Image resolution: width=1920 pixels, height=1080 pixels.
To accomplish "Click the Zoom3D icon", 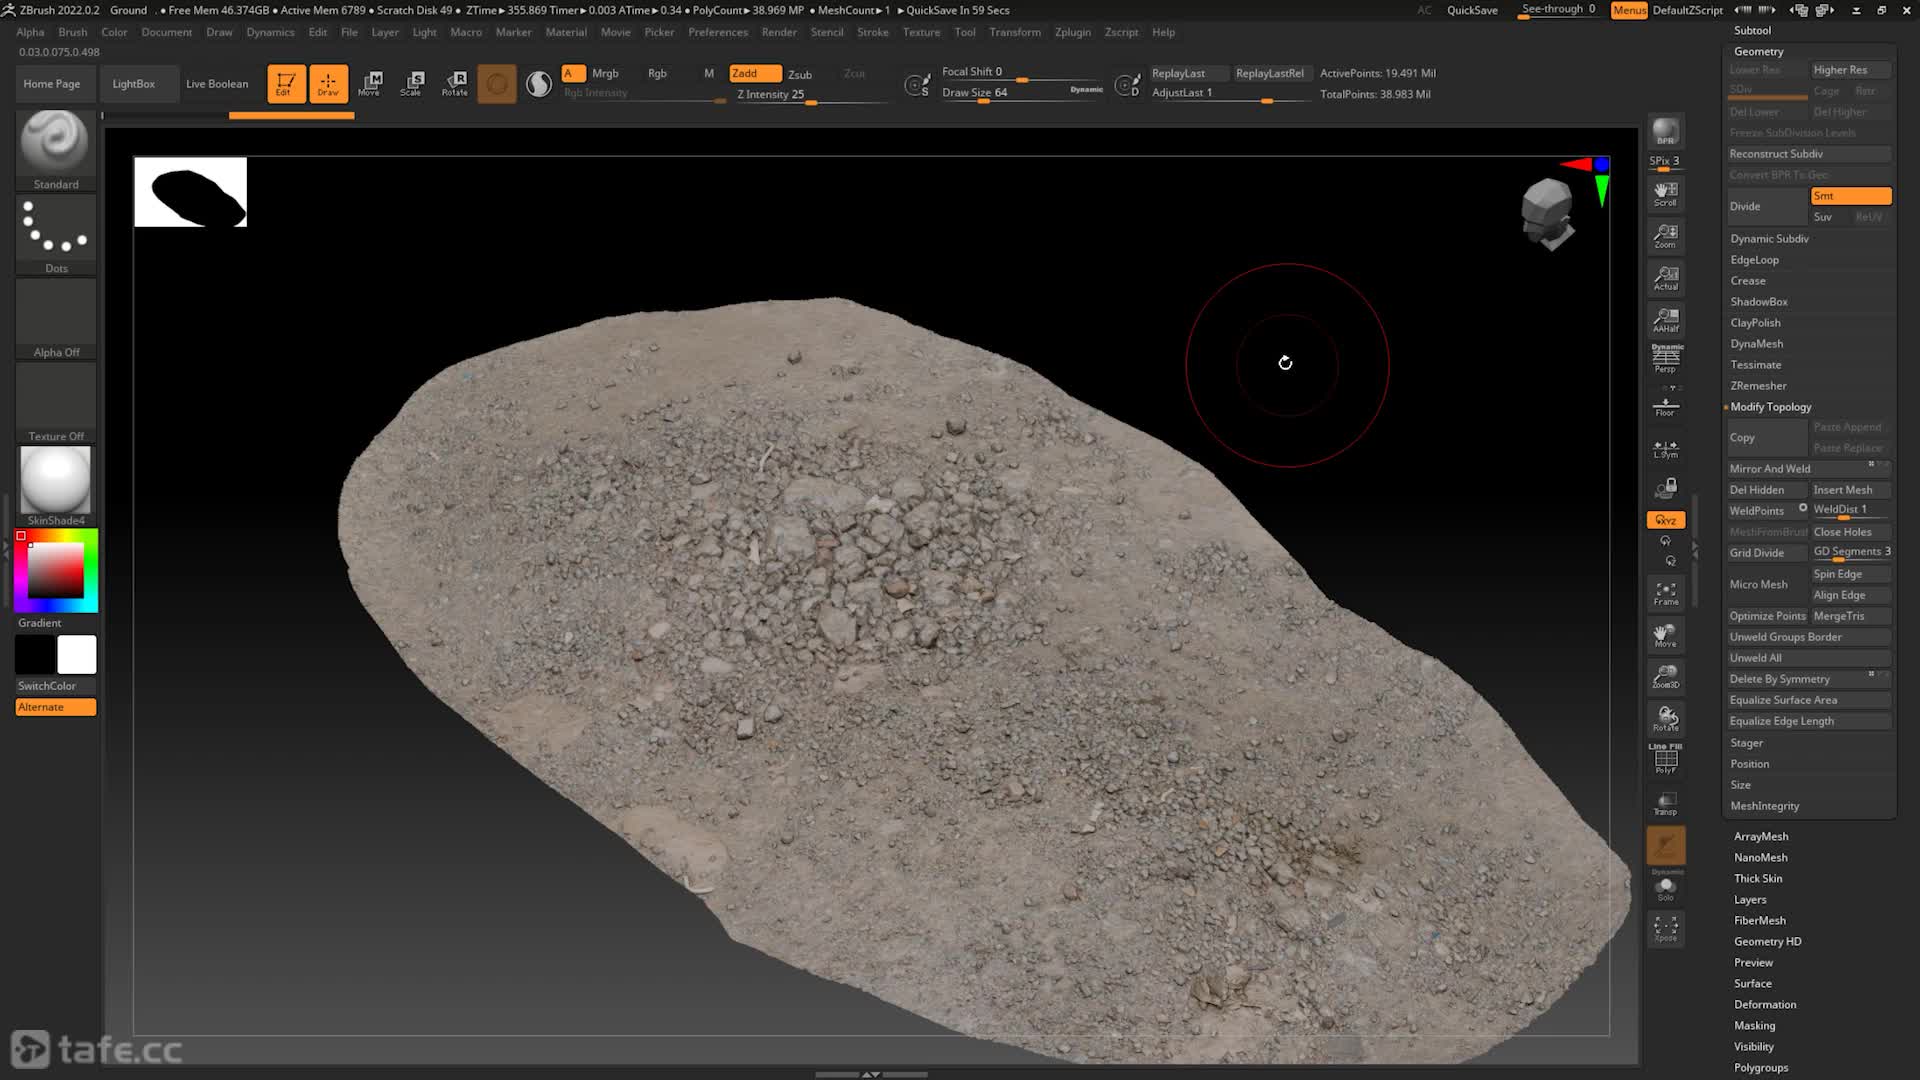I will (1665, 677).
